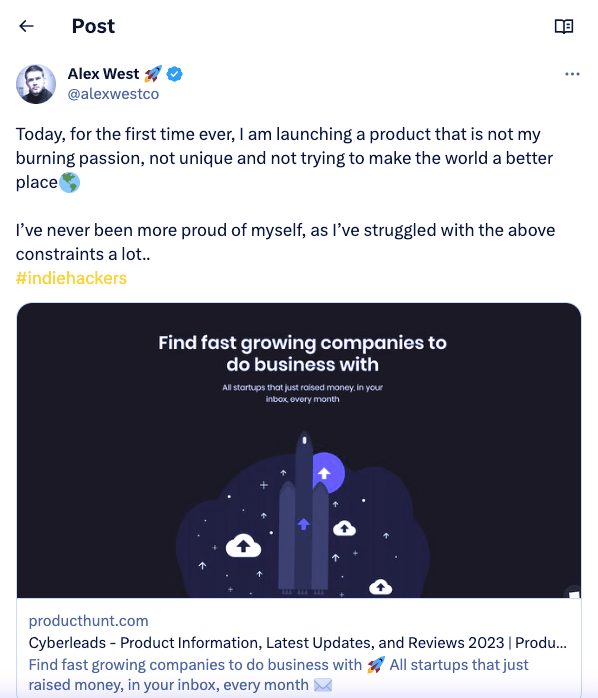Screen dimensions: 598x698
Task: Click the Post header title
Action: [x=93, y=26]
